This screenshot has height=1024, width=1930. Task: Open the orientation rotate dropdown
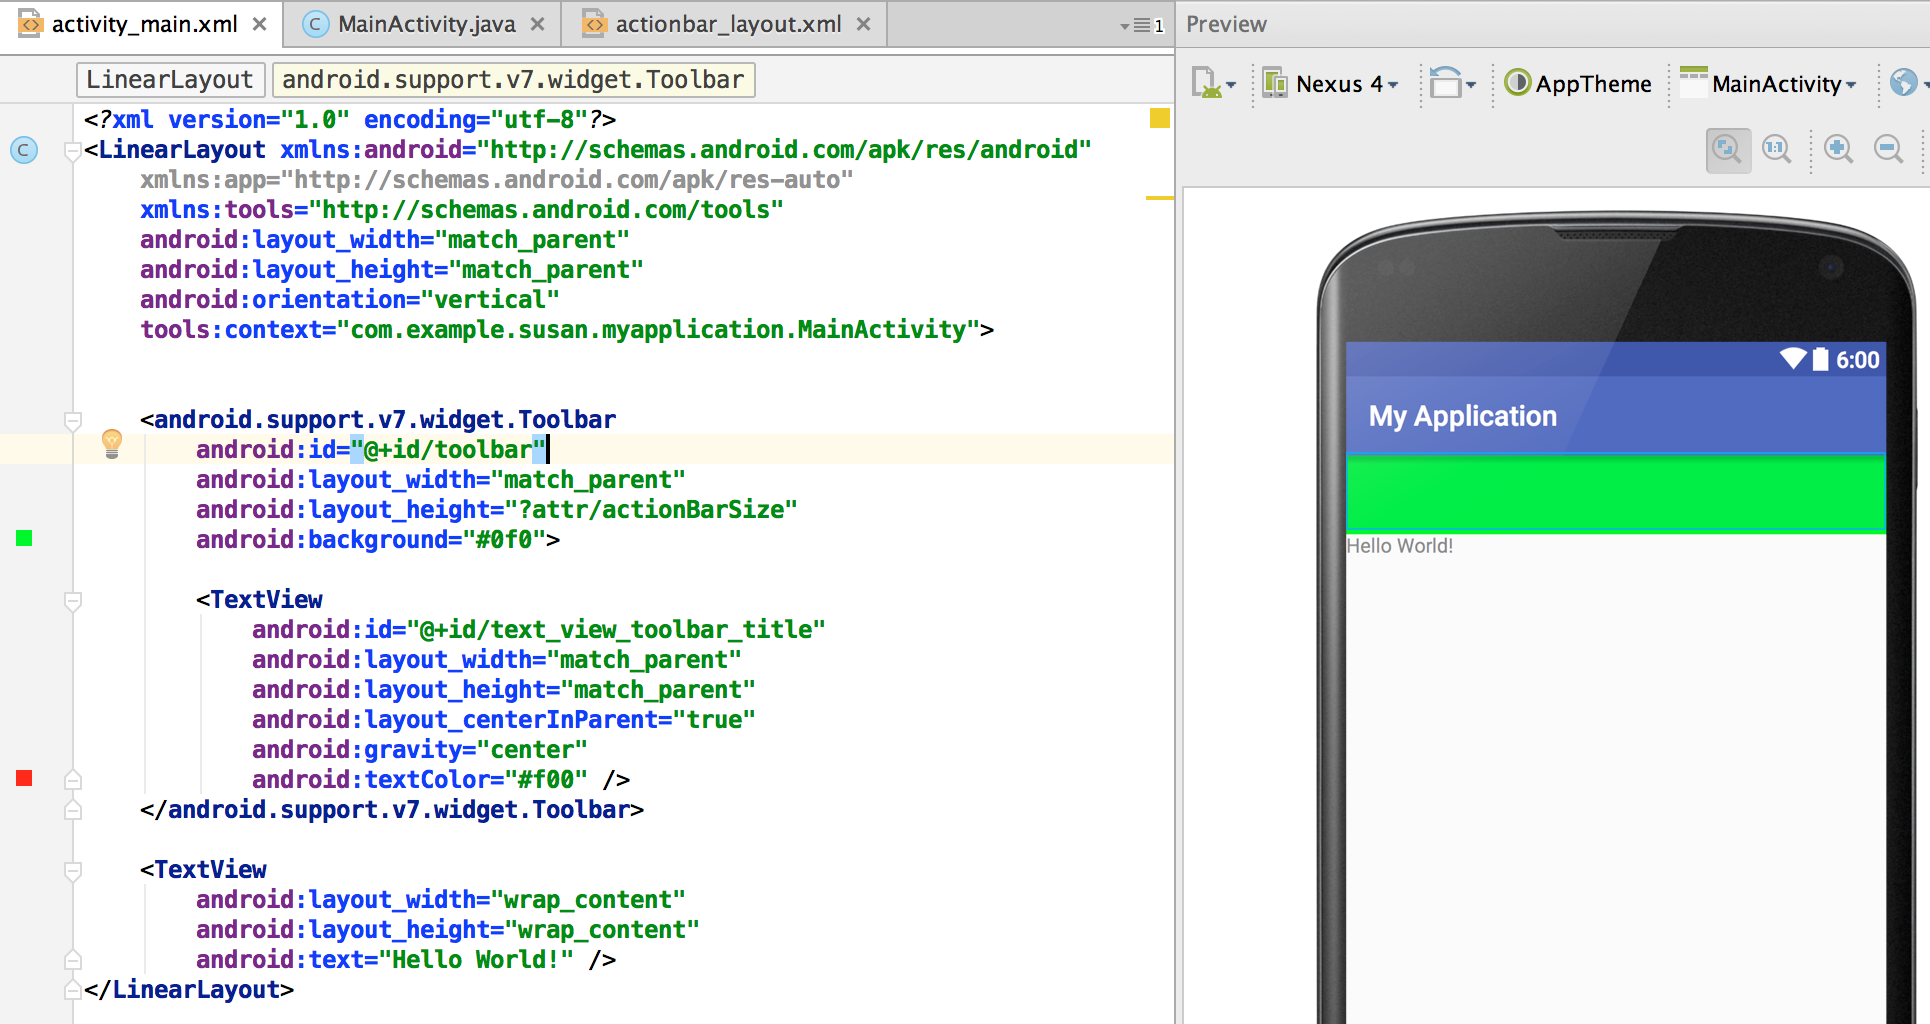coord(1452,84)
